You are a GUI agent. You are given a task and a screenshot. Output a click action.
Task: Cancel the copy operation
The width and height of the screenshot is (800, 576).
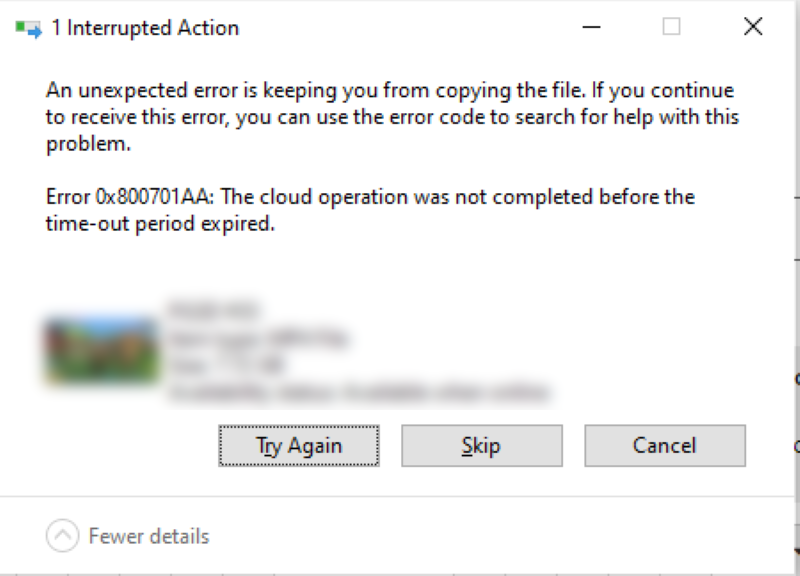point(665,445)
